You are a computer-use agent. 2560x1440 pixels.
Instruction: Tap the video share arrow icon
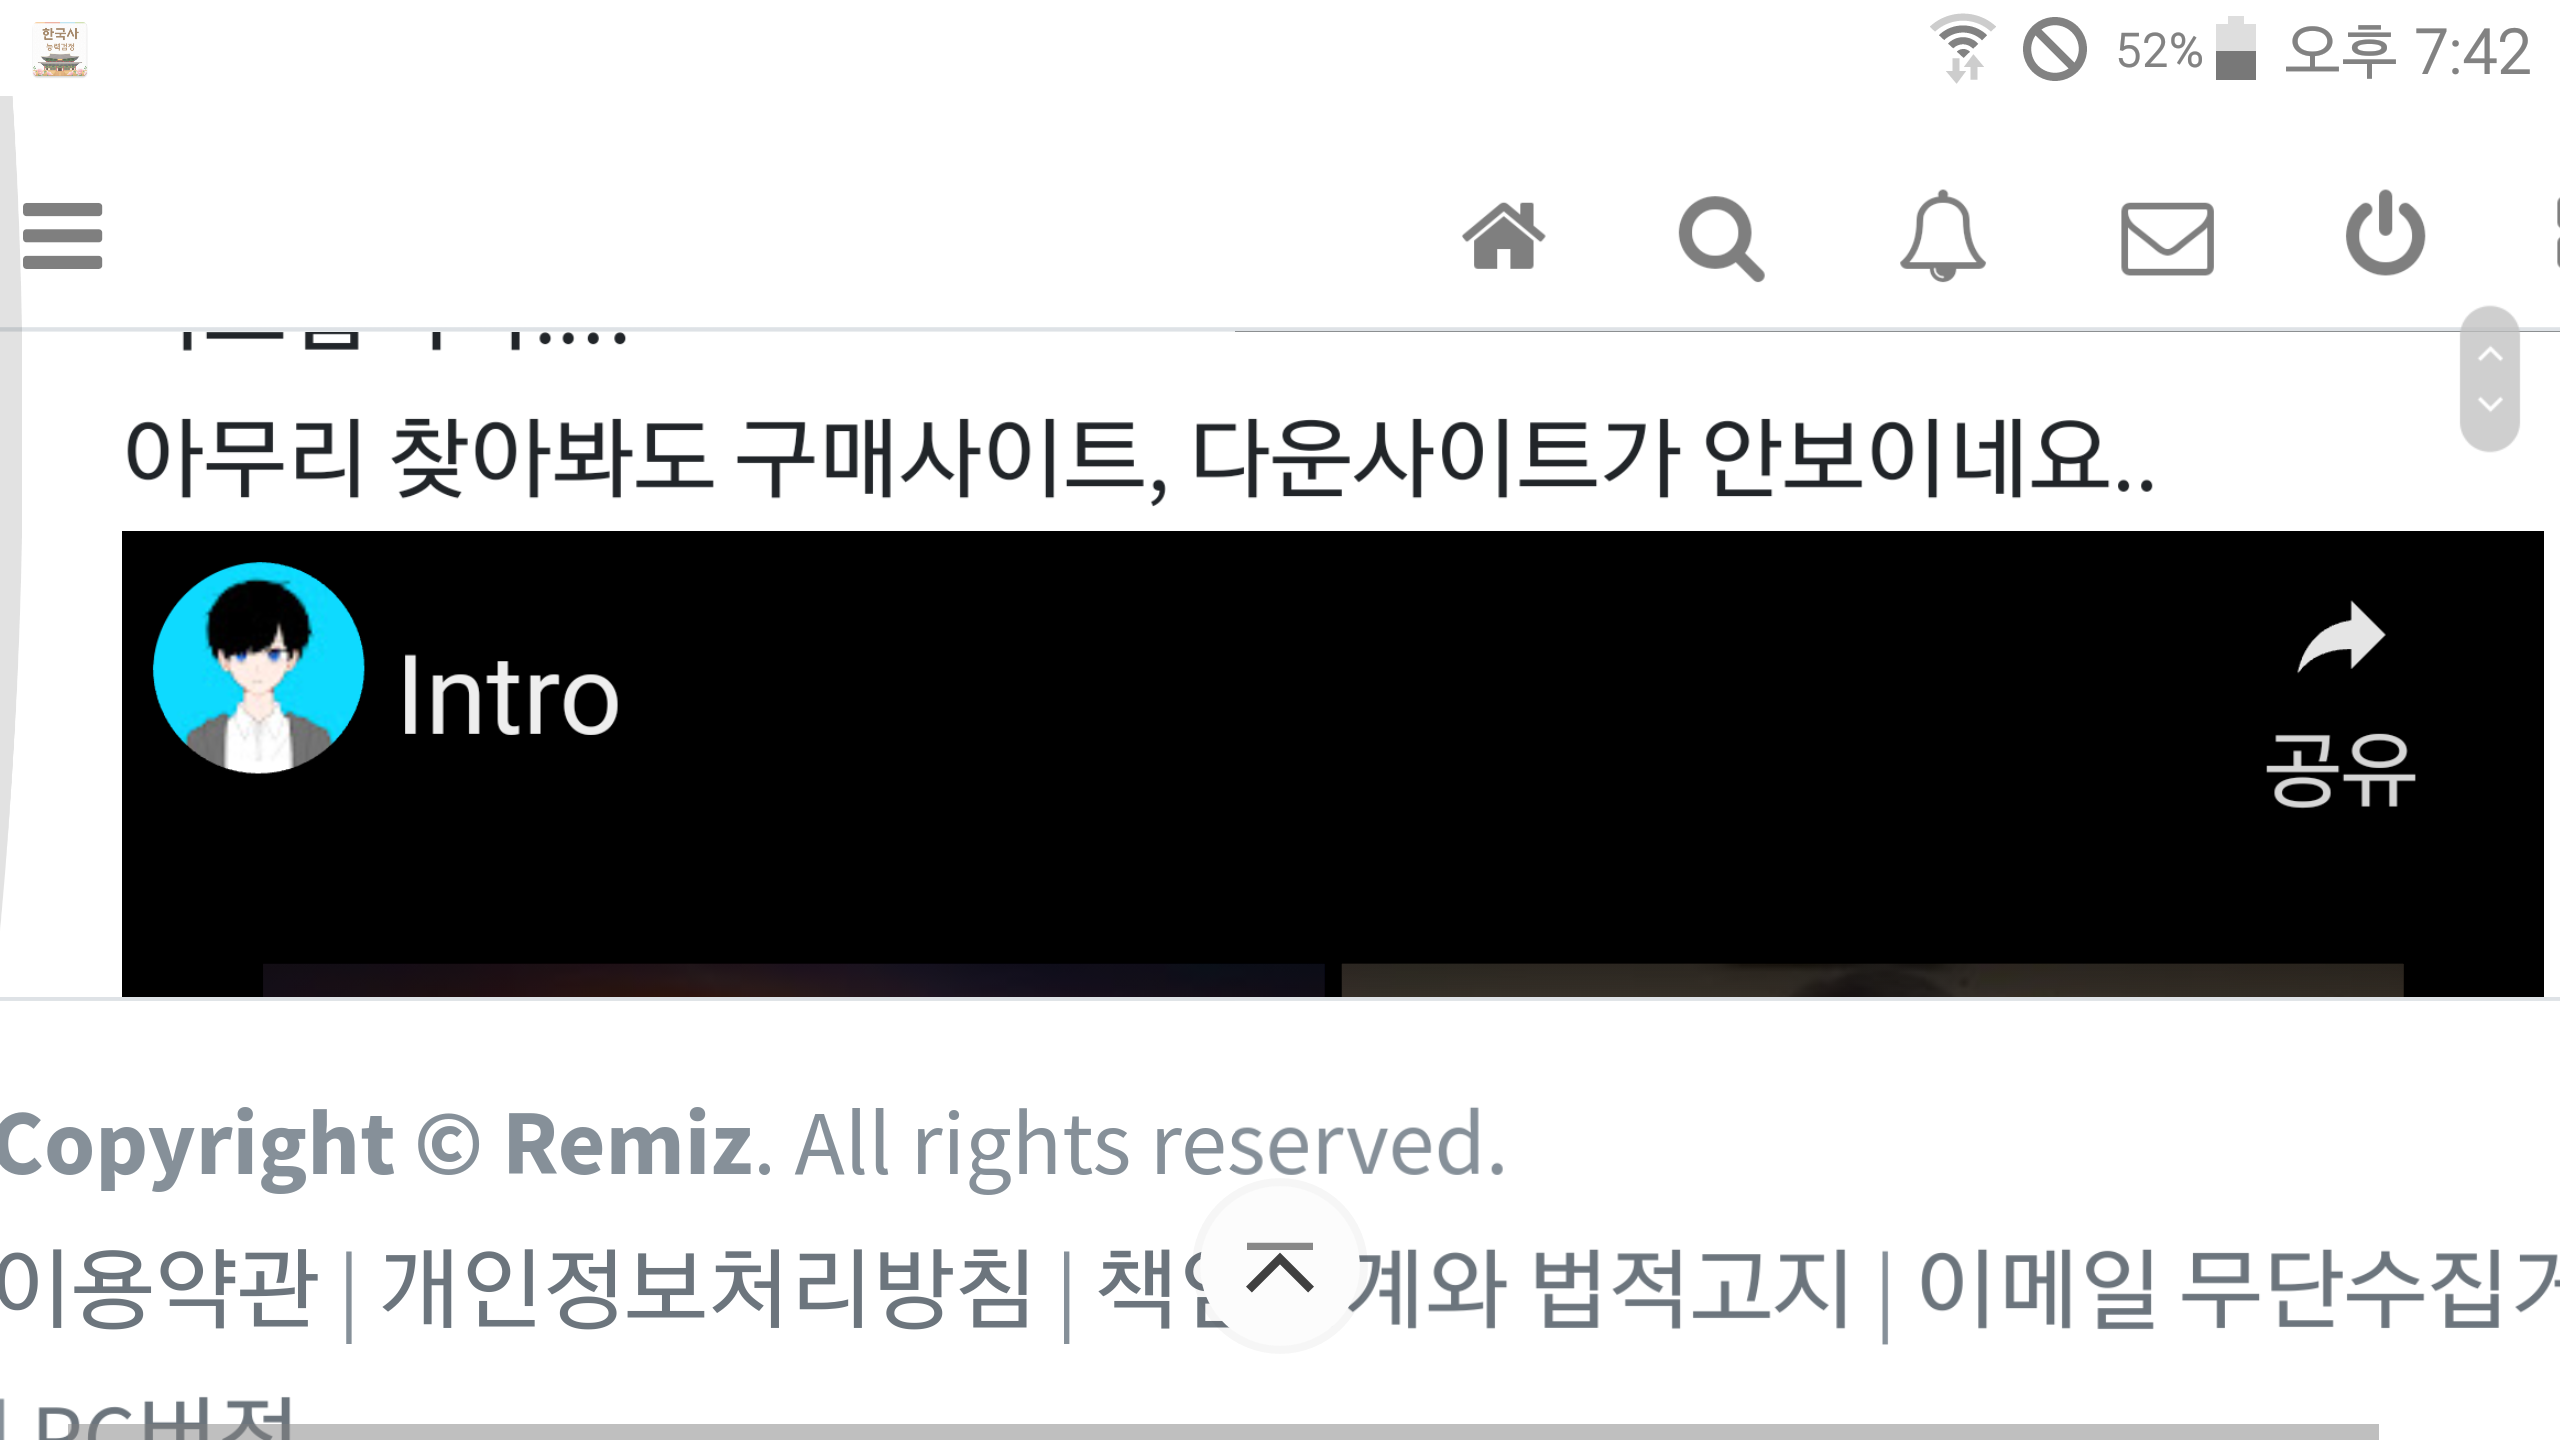[x=2340, y=638]
